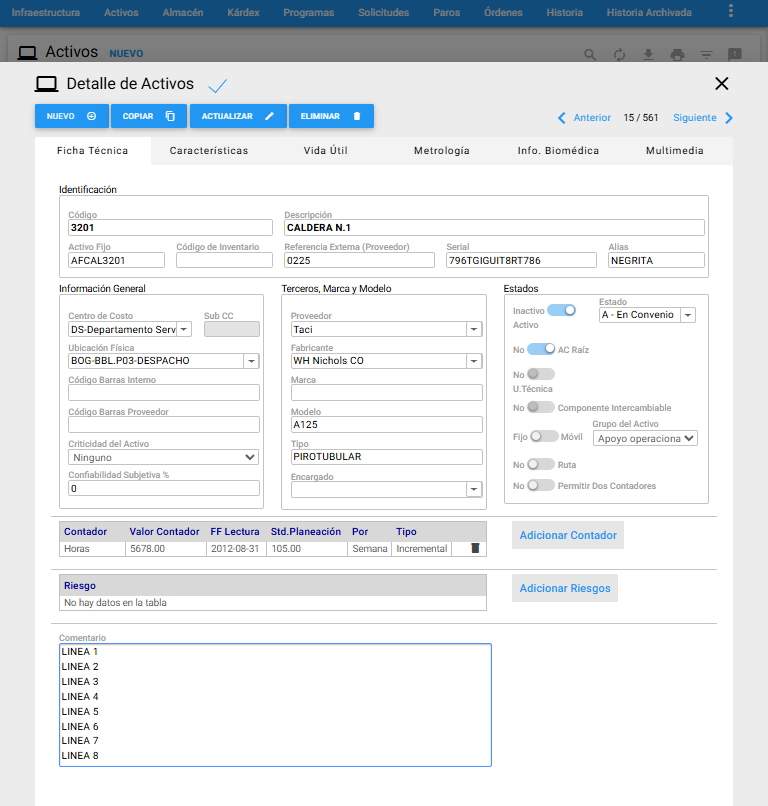This screenshot has width=768, height=806.
Task: Open the vertical three-dot menu in top bar
Action: tap(730, 11)
